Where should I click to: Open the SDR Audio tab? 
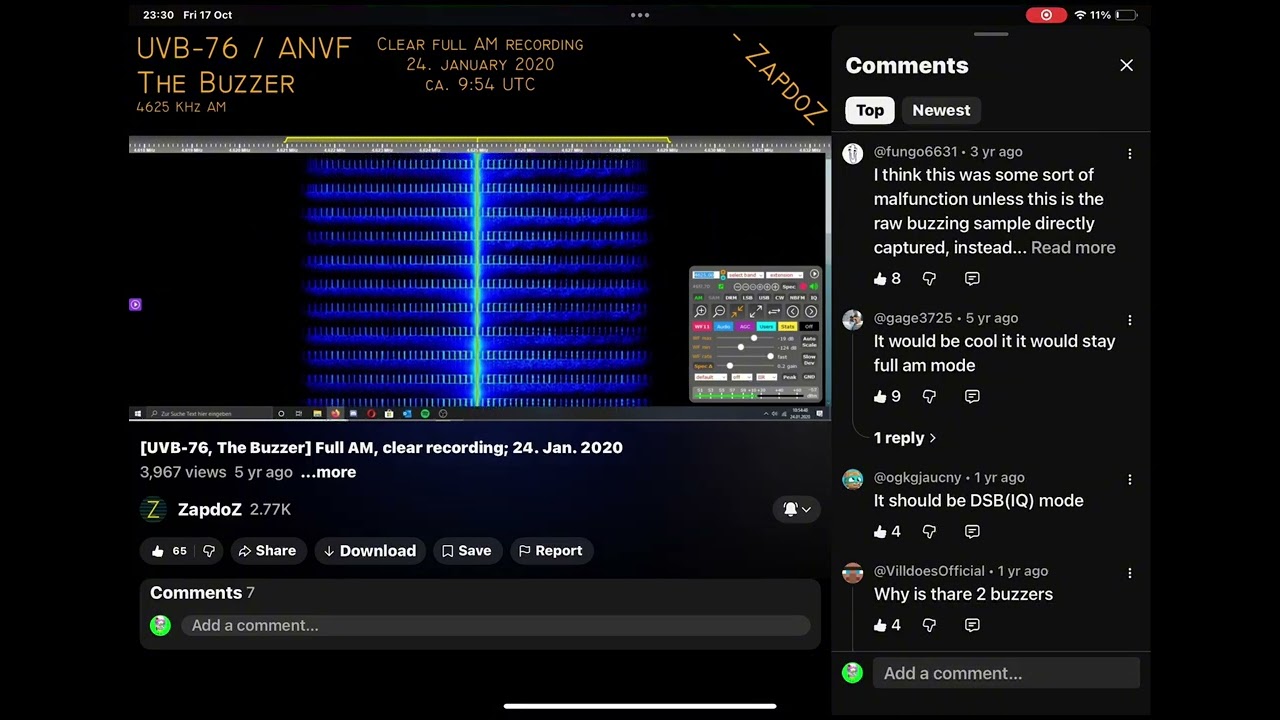(x=724, y=327)
